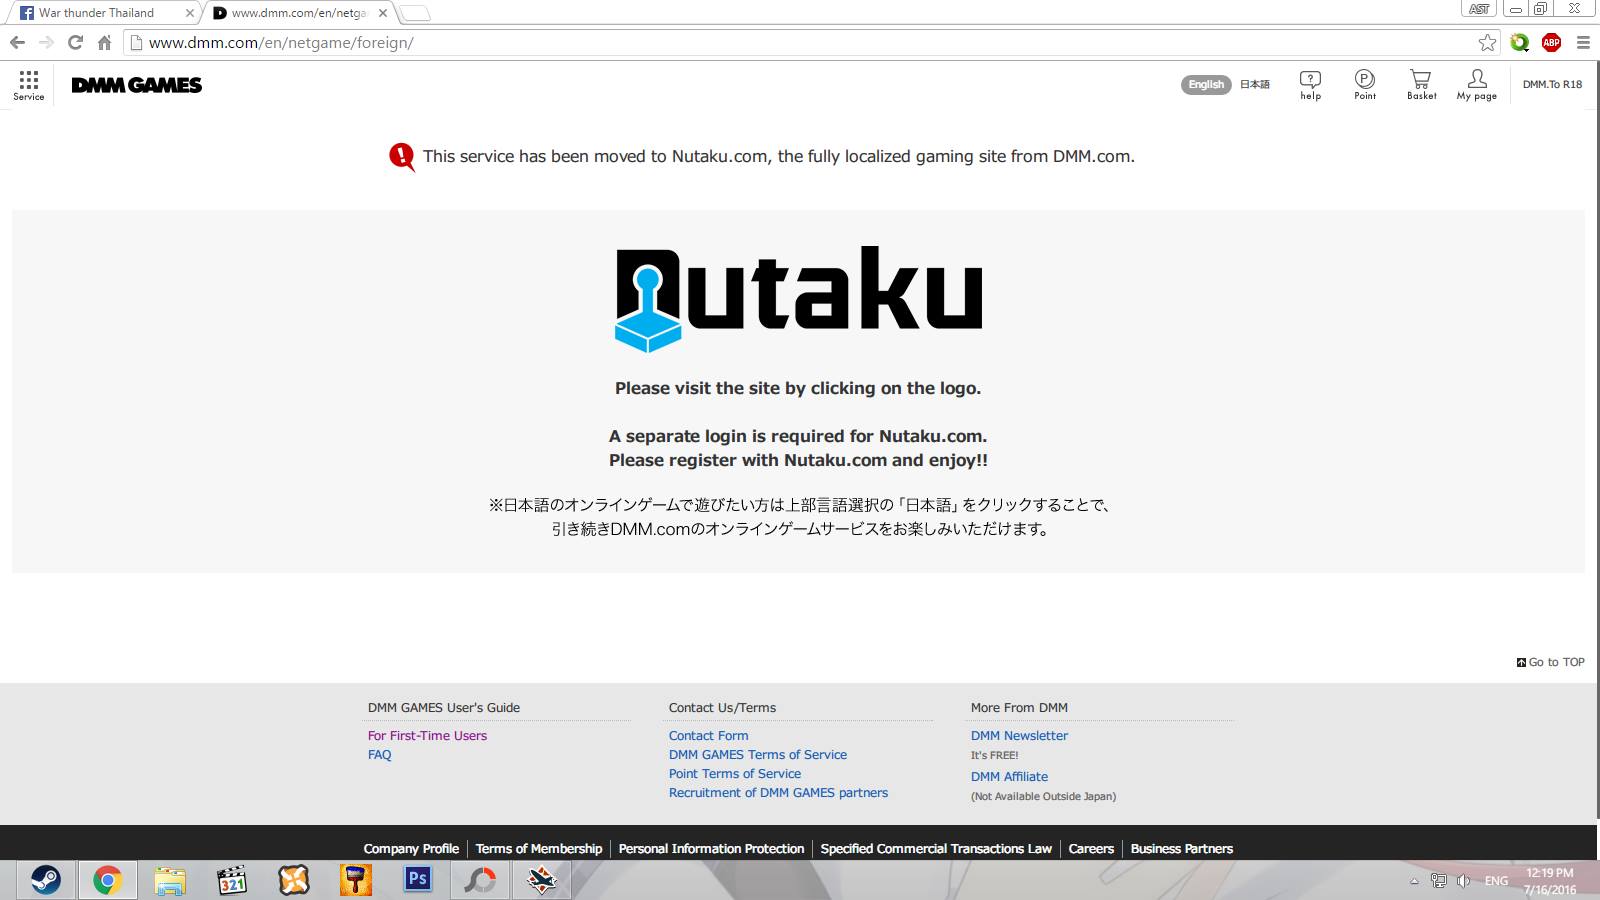1600x900 pixels.
Task: Open the My page user icon
Action: point(1477,85)
